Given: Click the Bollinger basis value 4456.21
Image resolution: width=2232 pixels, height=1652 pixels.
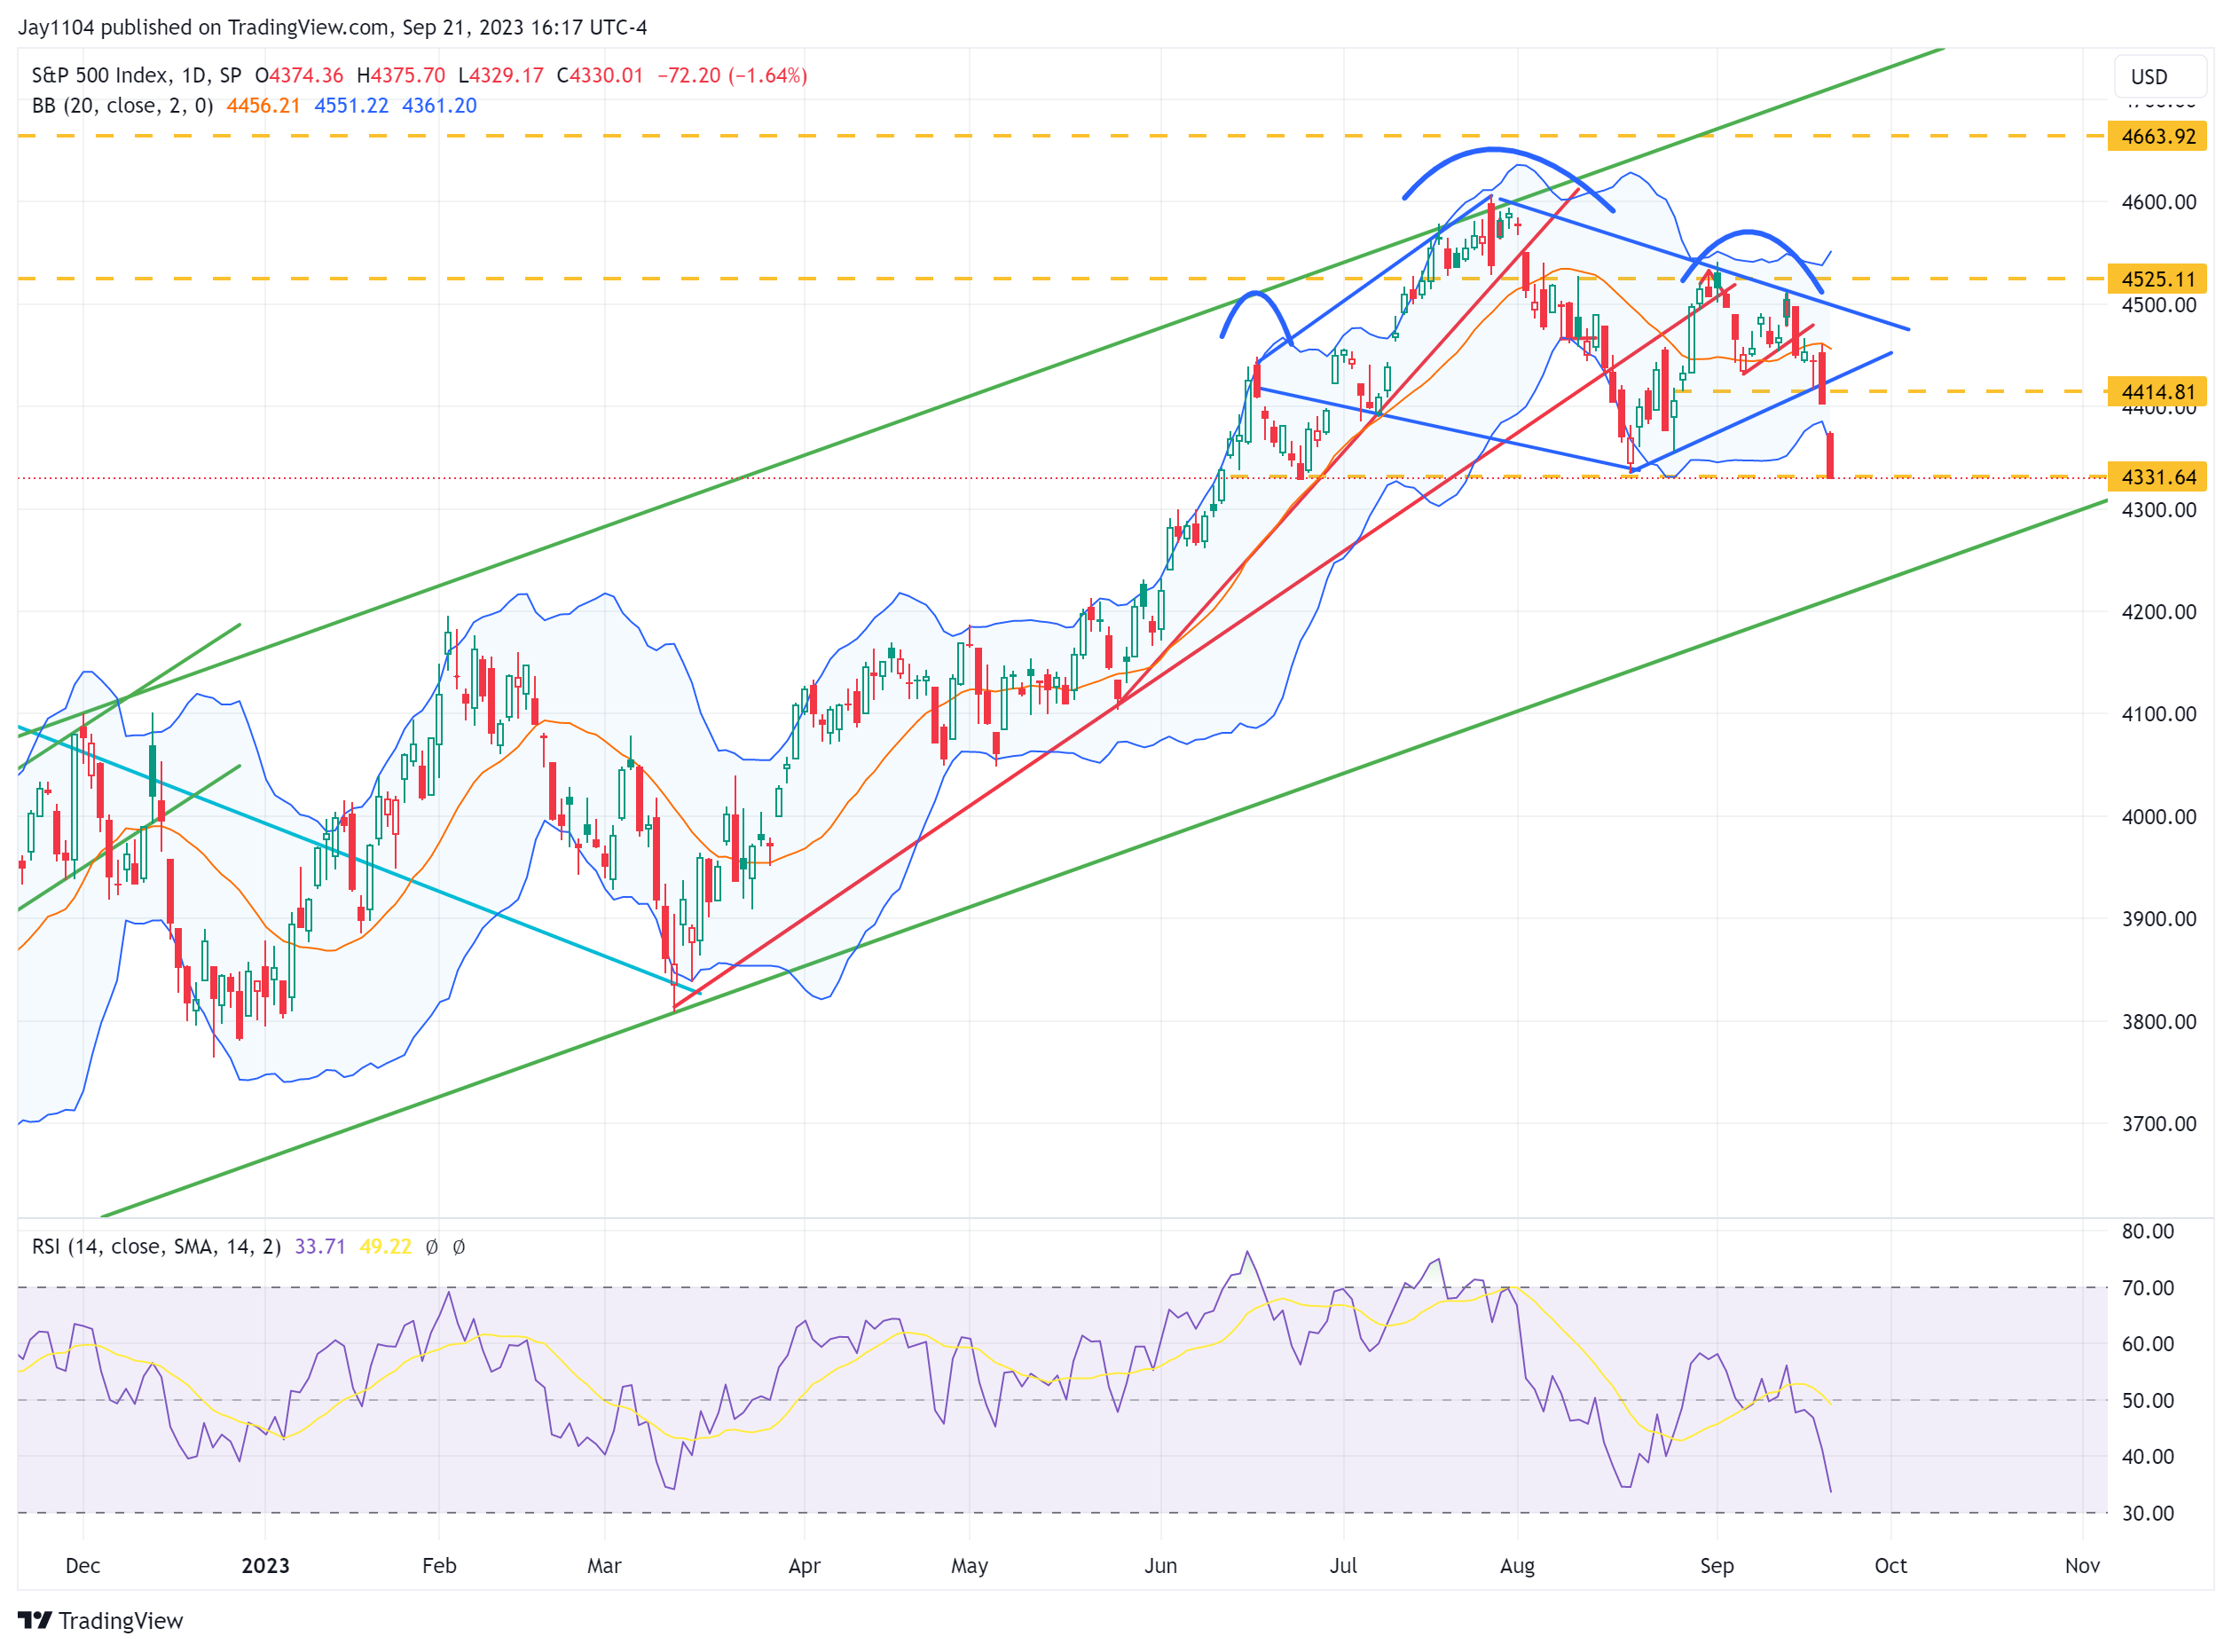Looking at the screenshot, I should [x=263, y=106].
